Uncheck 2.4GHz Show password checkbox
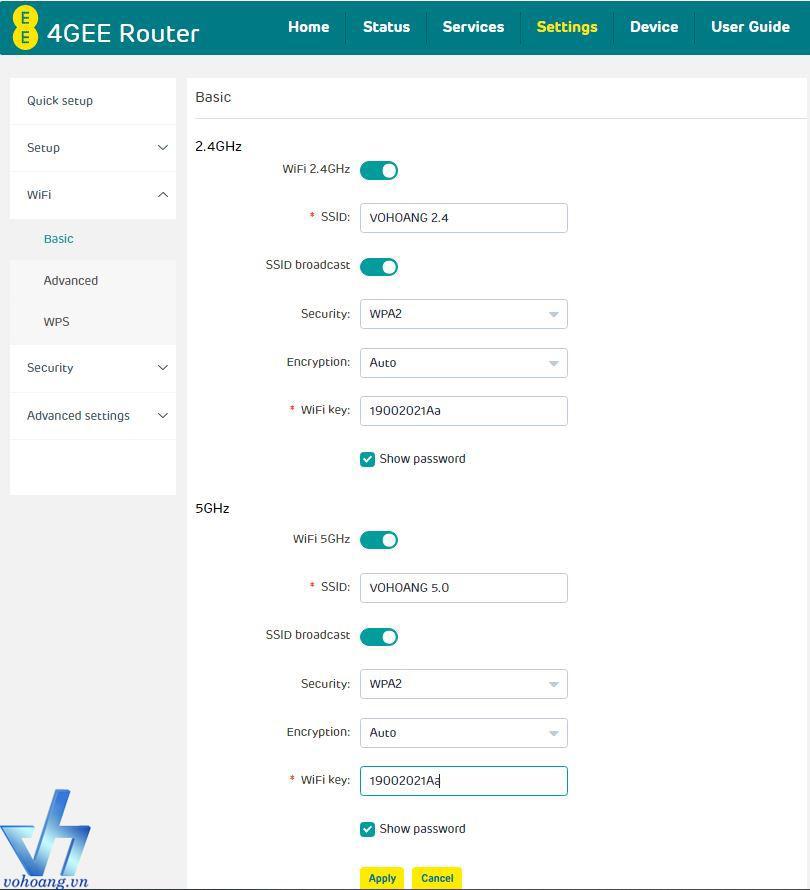 (x=367, y=459)
